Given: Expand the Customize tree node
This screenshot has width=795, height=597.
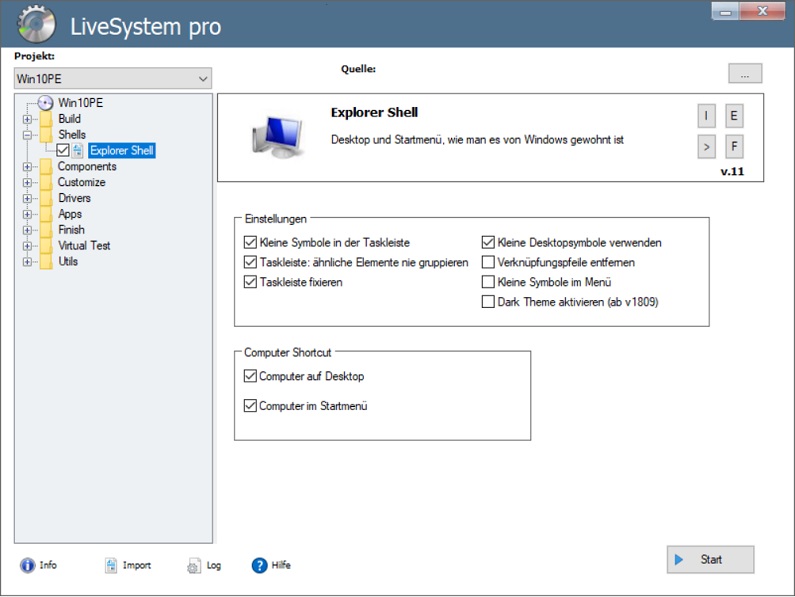Looking at the screenshot, I should [x=27, y=183].
